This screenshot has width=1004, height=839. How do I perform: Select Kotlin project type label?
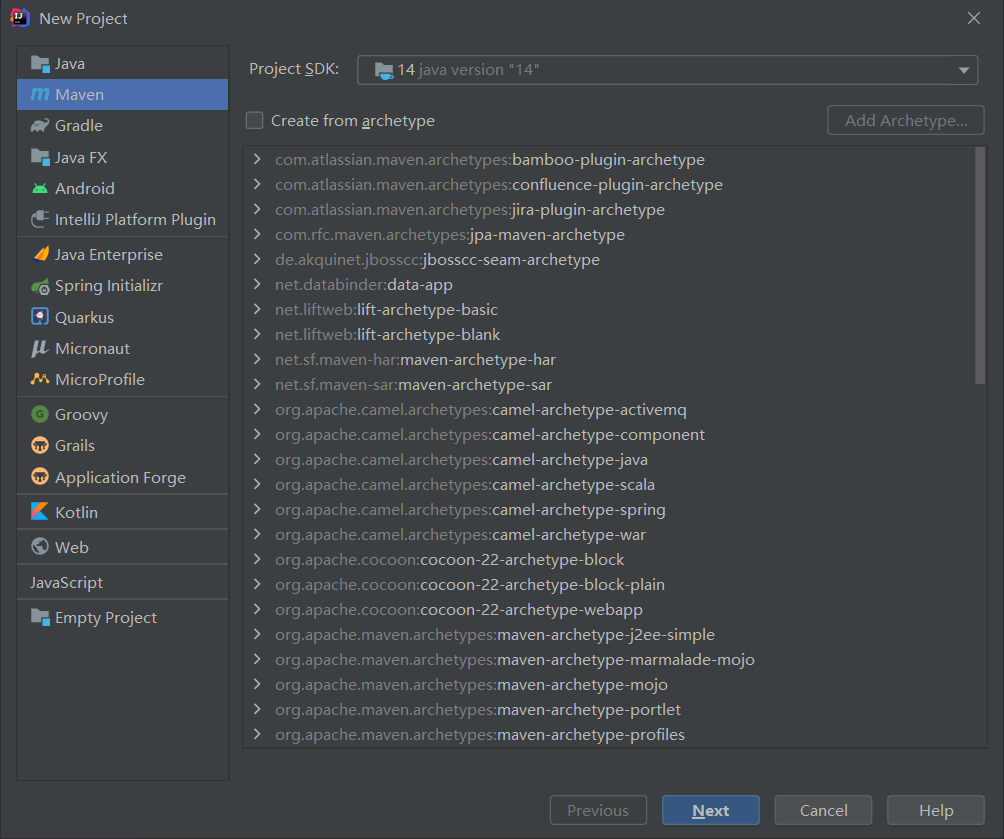(x=76, y=512)
